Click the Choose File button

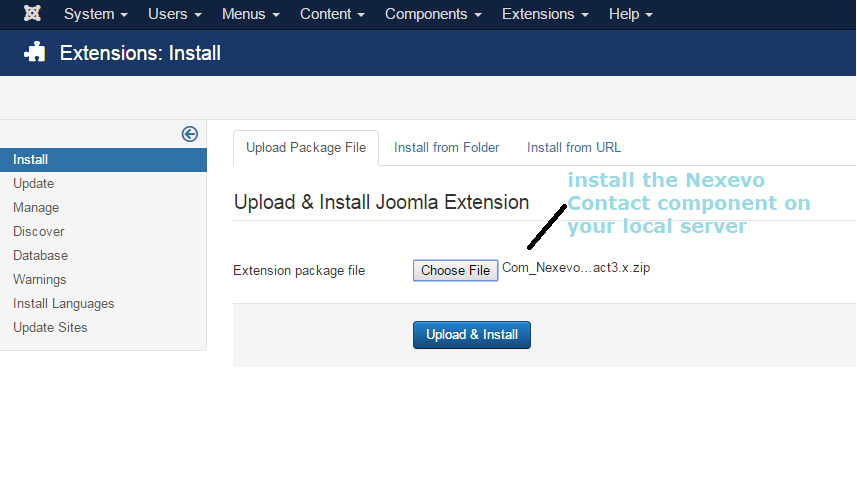click(x=455, y=271)
